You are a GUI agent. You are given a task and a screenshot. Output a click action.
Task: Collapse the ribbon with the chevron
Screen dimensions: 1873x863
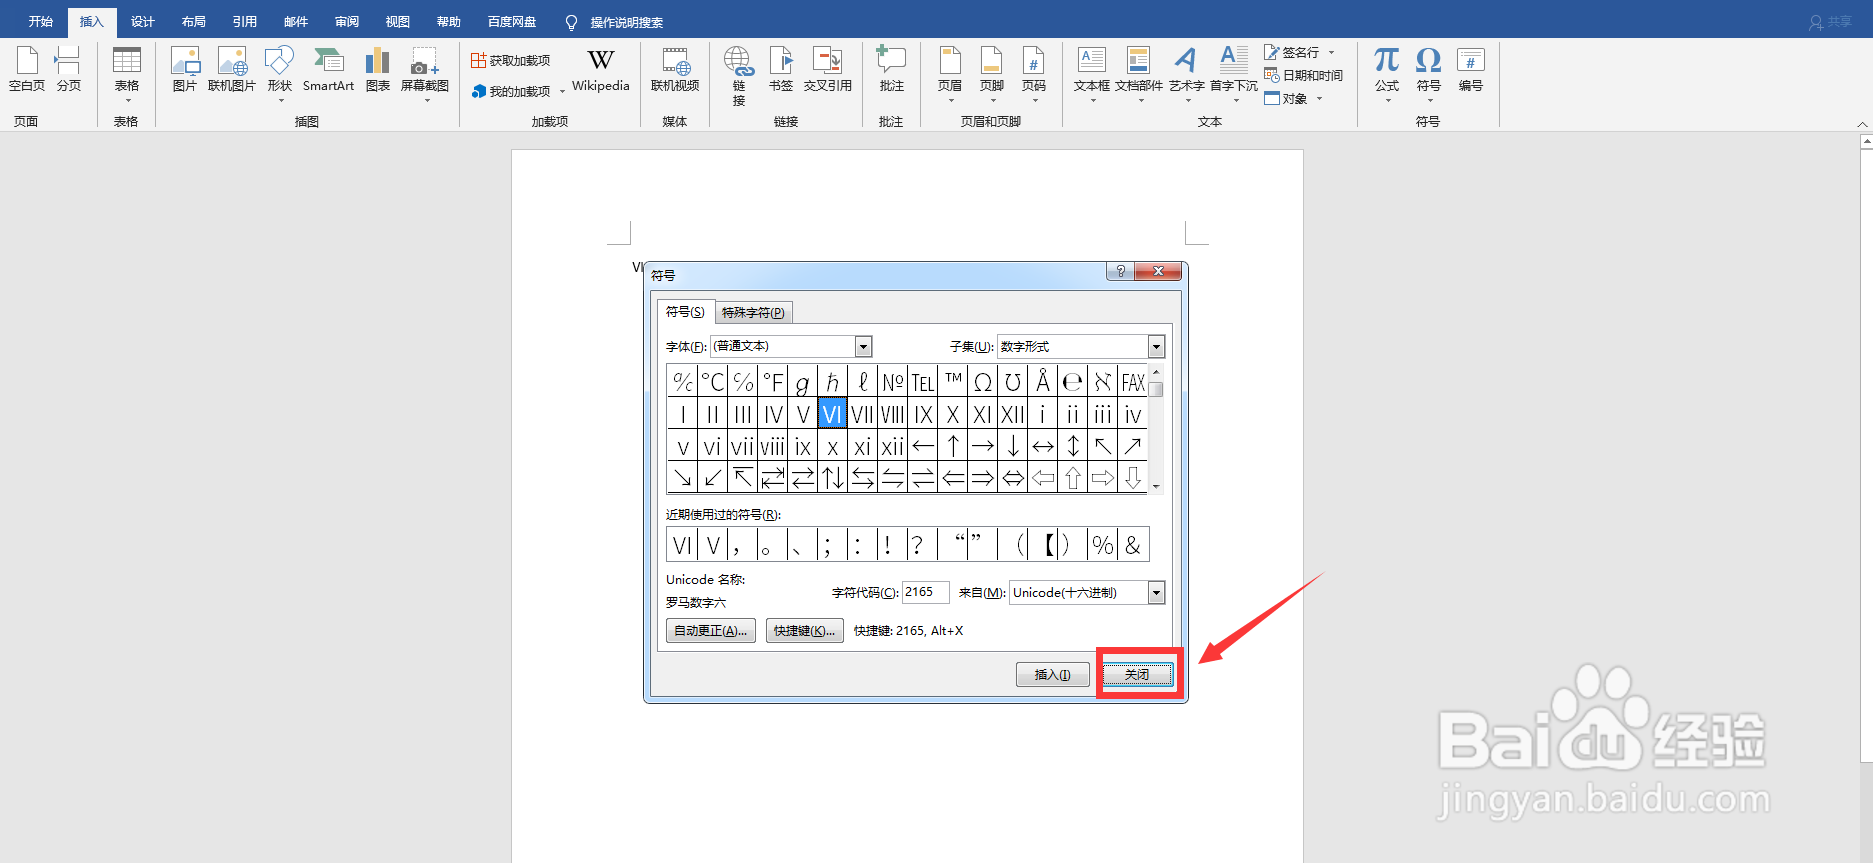pyautogui.click(x=1862, y=124)
